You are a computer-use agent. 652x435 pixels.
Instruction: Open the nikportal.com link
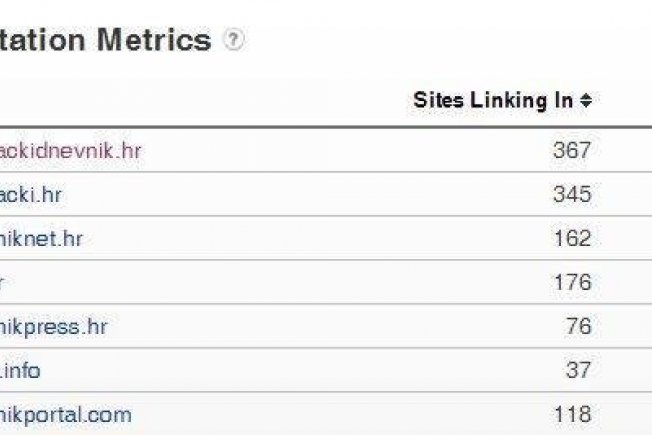tap(65, 415)
